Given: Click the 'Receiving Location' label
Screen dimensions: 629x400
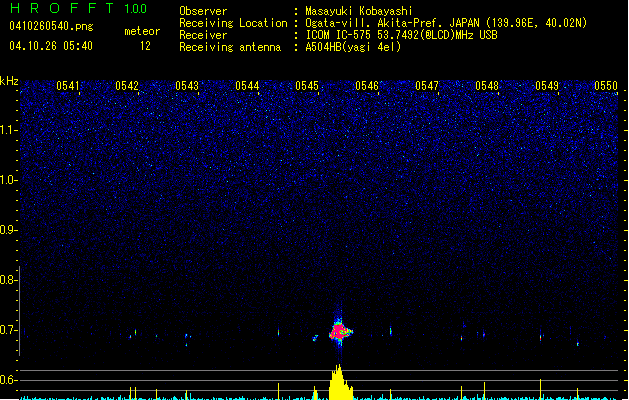Looking at the screenshot, I should coord(233,23).
